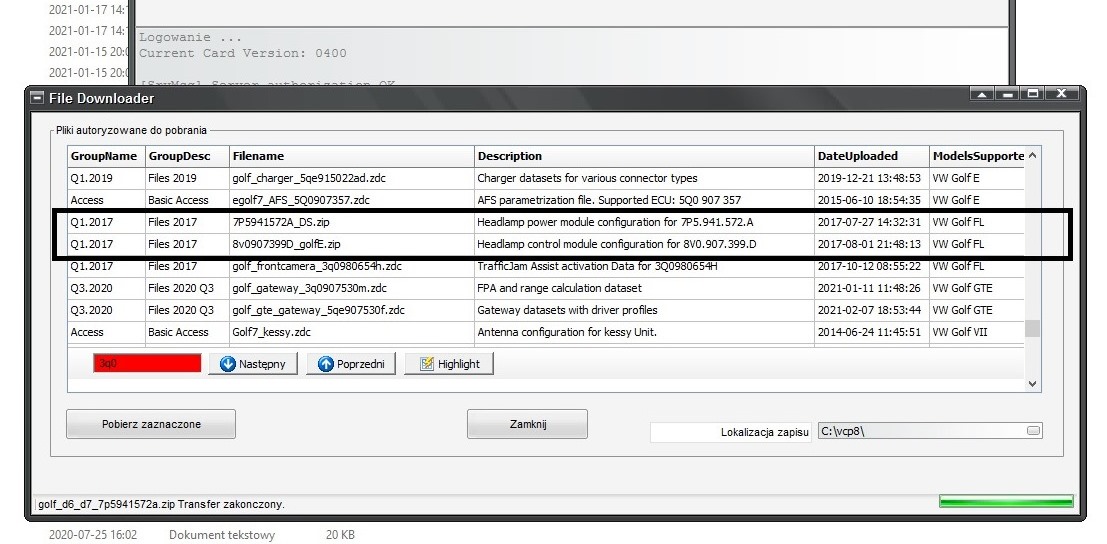Click the File Downloader window menu icon
The height and width of the screenshot is (544, 1107).
tap(37, 98)
